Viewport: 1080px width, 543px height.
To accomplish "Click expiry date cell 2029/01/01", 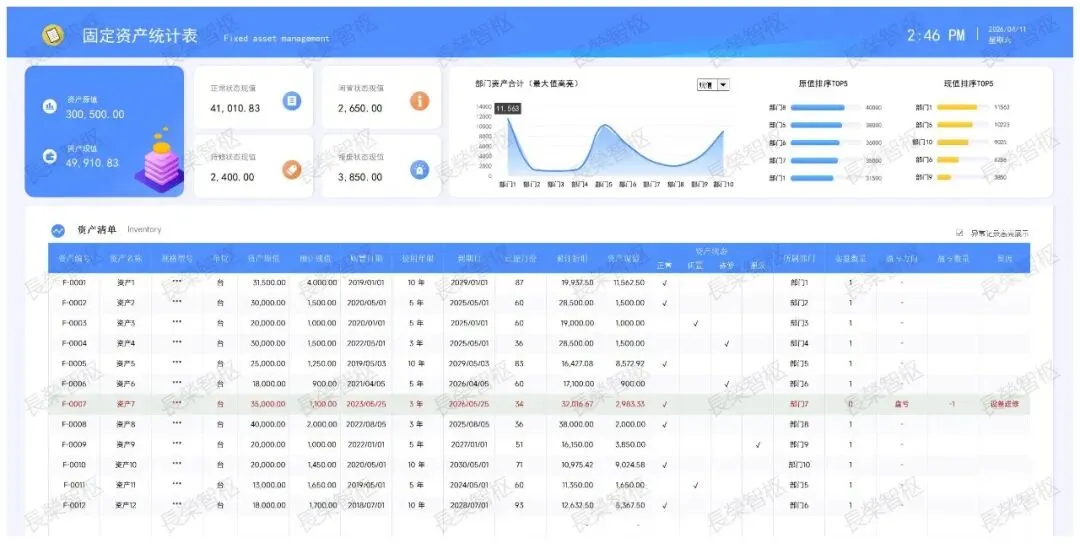I will coord(470,283).
